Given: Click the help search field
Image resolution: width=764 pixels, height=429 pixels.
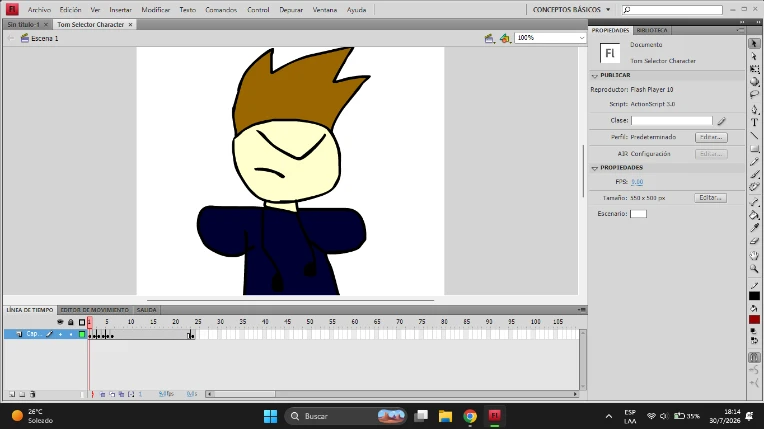Looking at the screenshot, I should 672,10.
